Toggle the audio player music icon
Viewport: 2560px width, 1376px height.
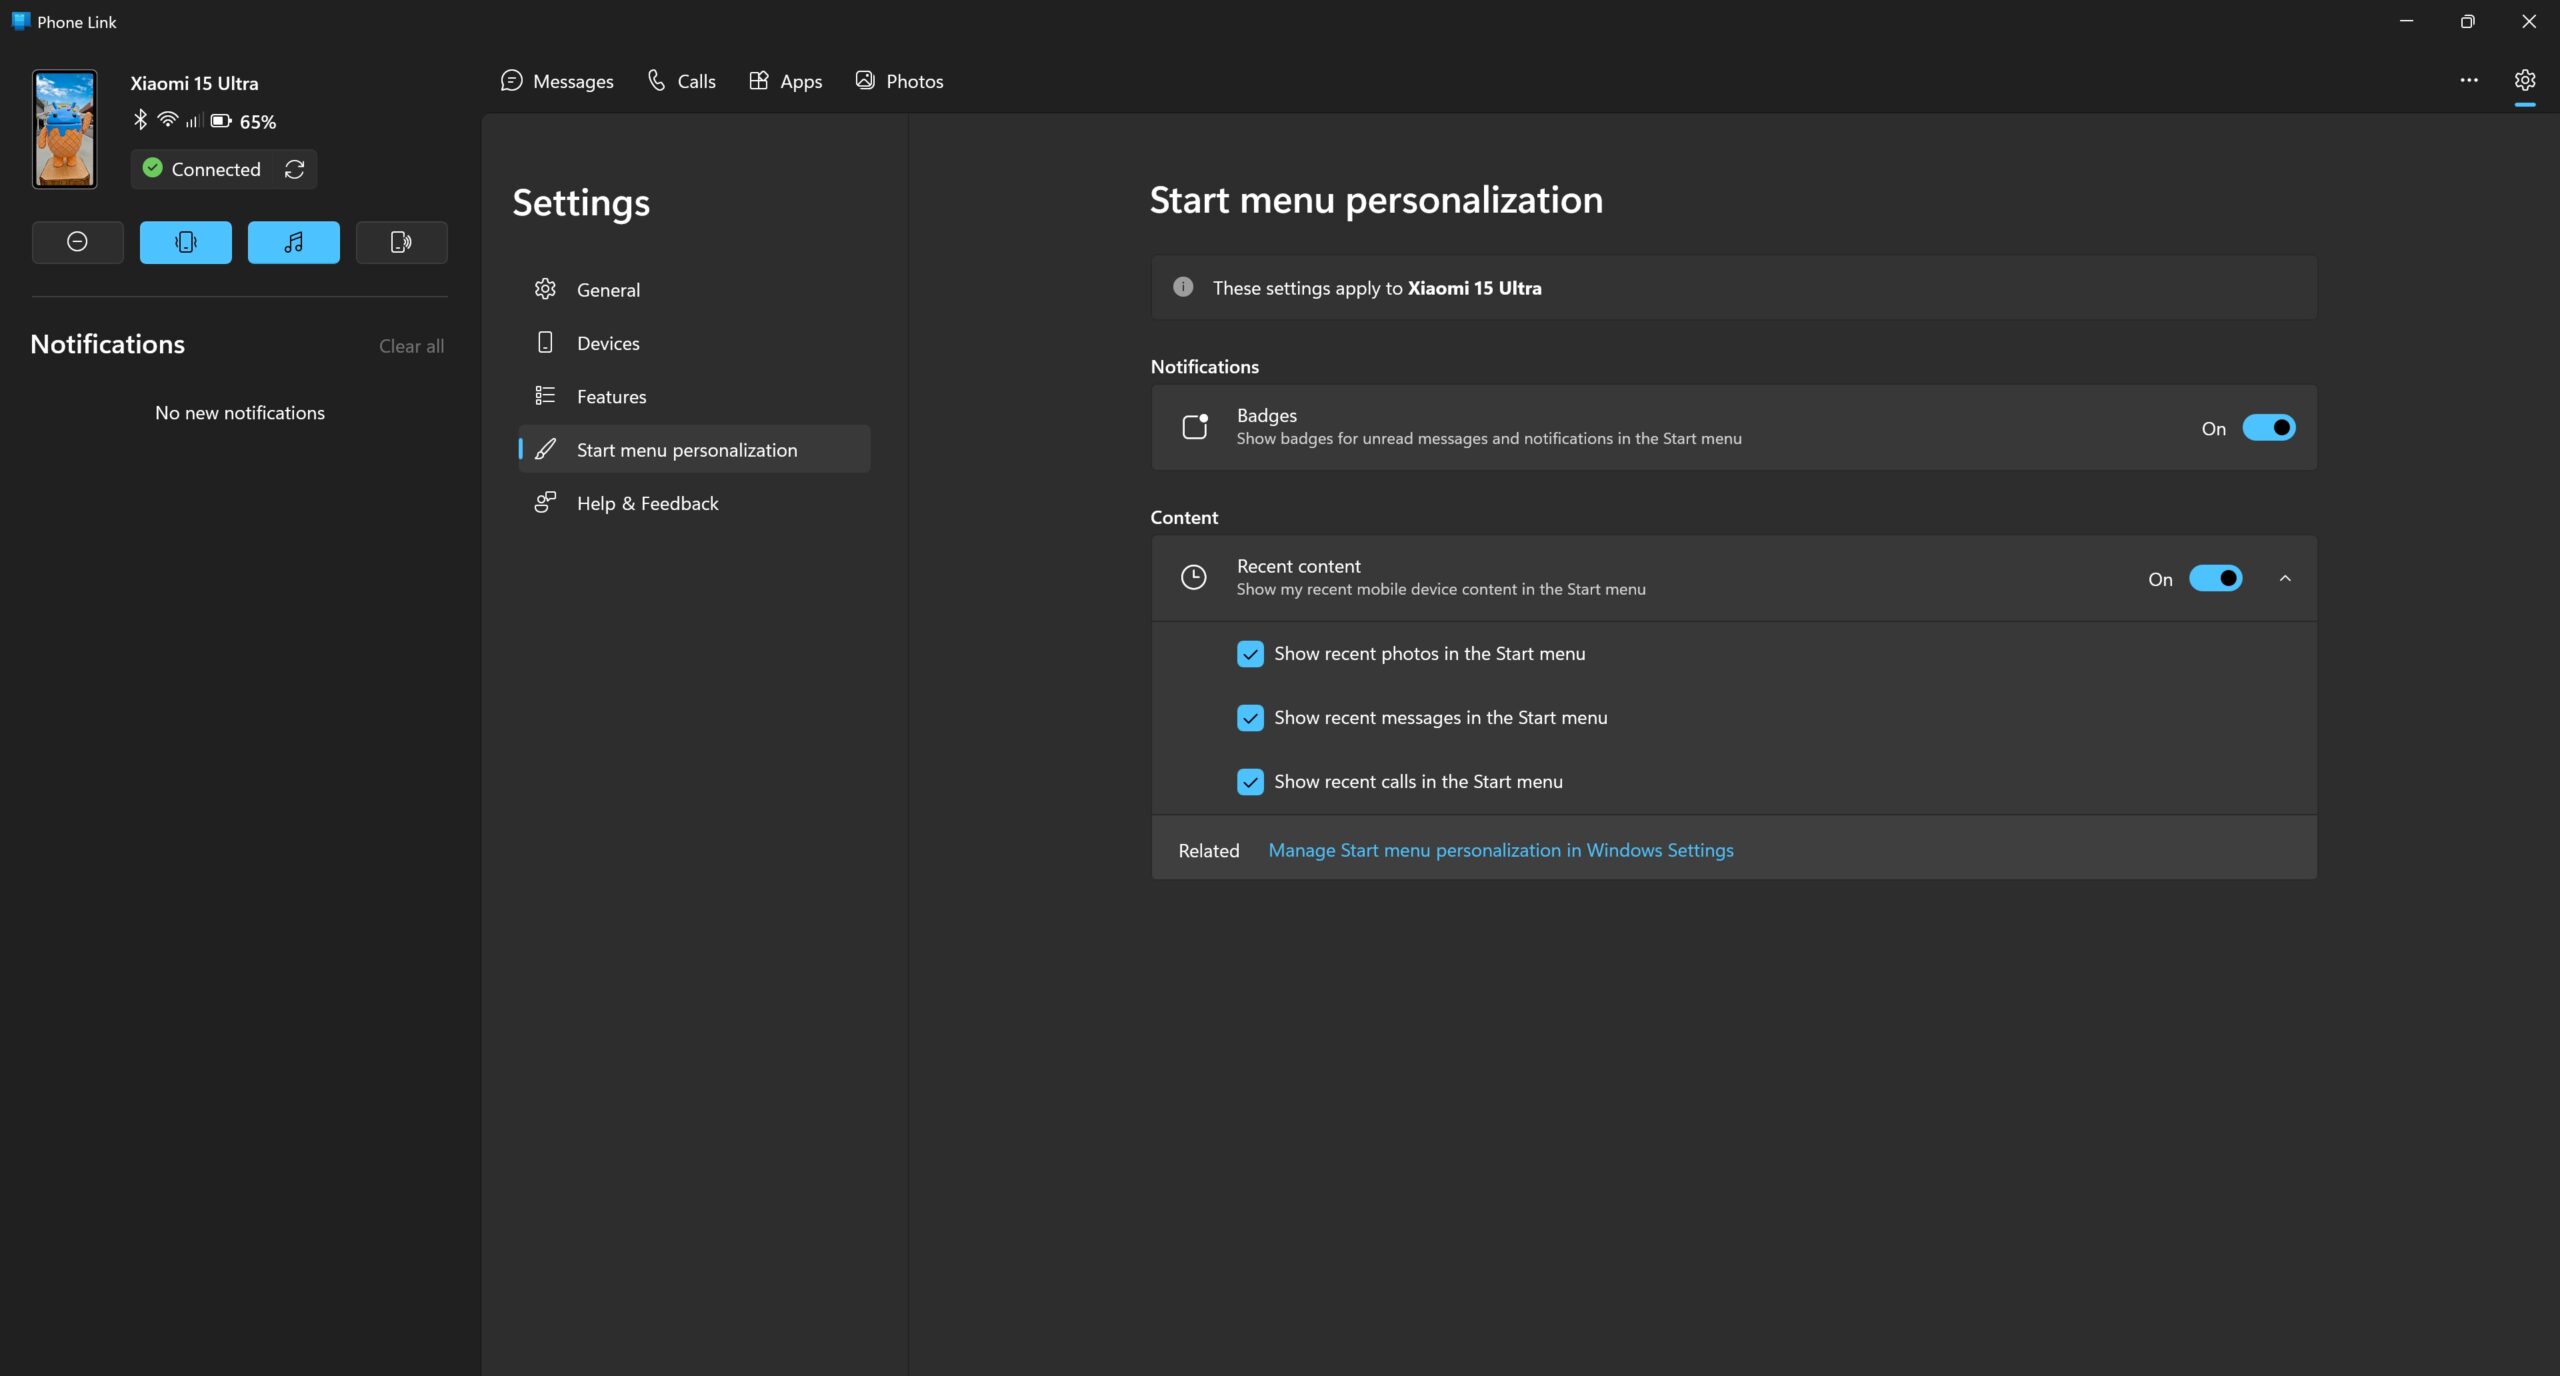(x=293, y=242)
